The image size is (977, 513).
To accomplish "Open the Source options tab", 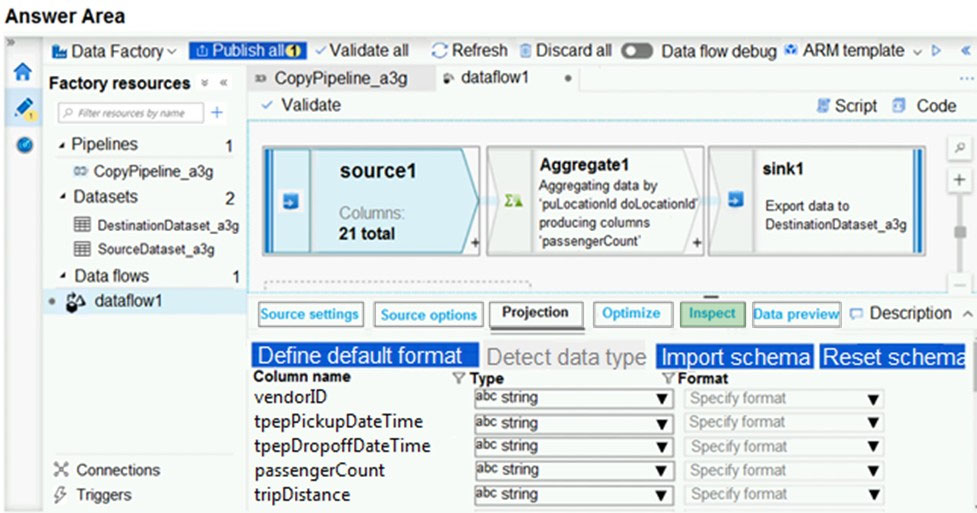I will coord(429,315).
